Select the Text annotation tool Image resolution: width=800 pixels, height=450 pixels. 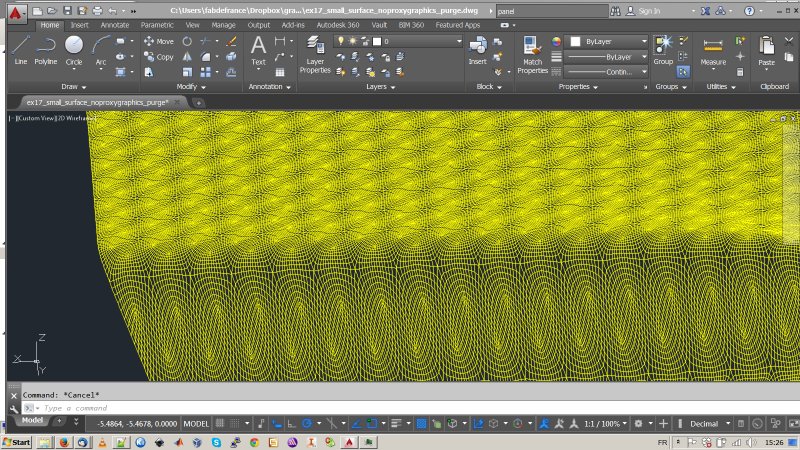point(258,50)
